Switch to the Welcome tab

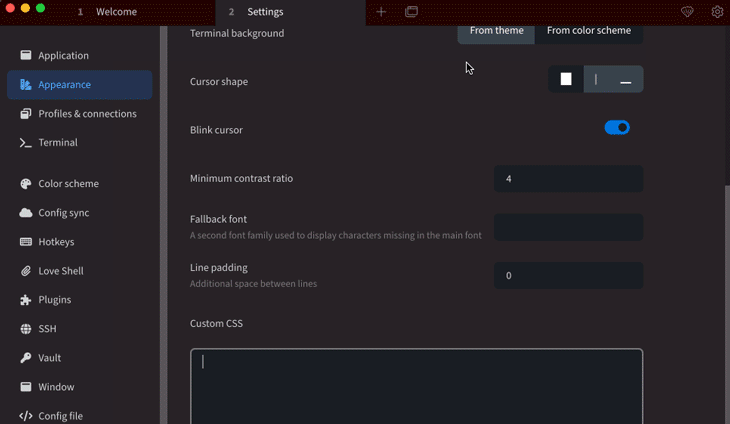[x=116, y=12]
